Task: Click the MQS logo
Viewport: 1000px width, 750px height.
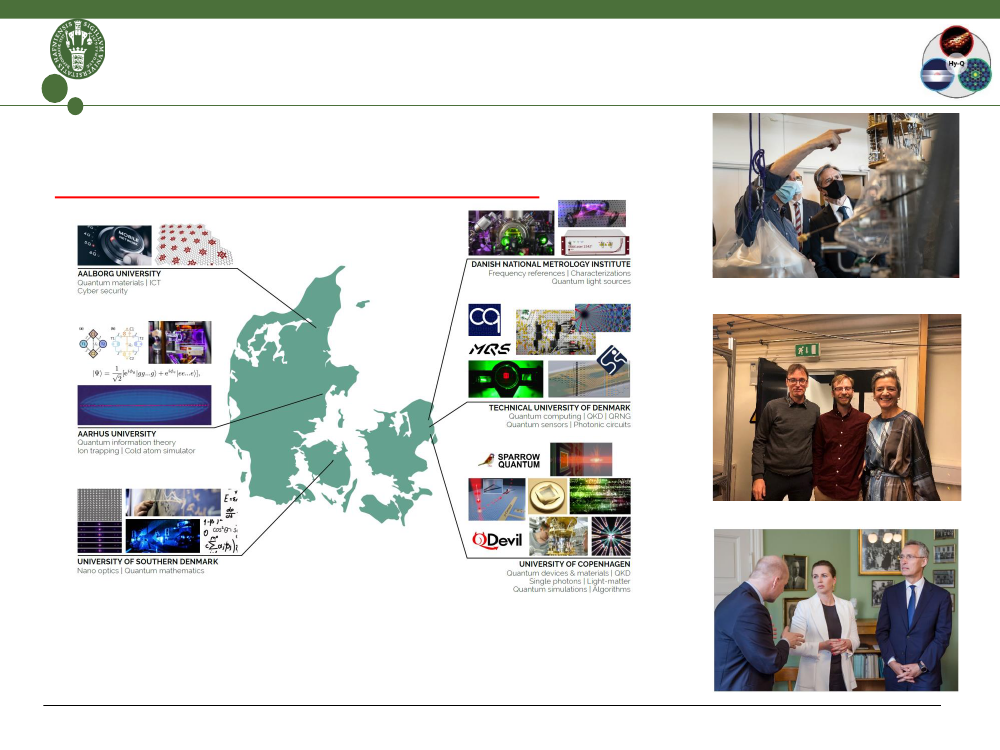Action: coord(490,349)
